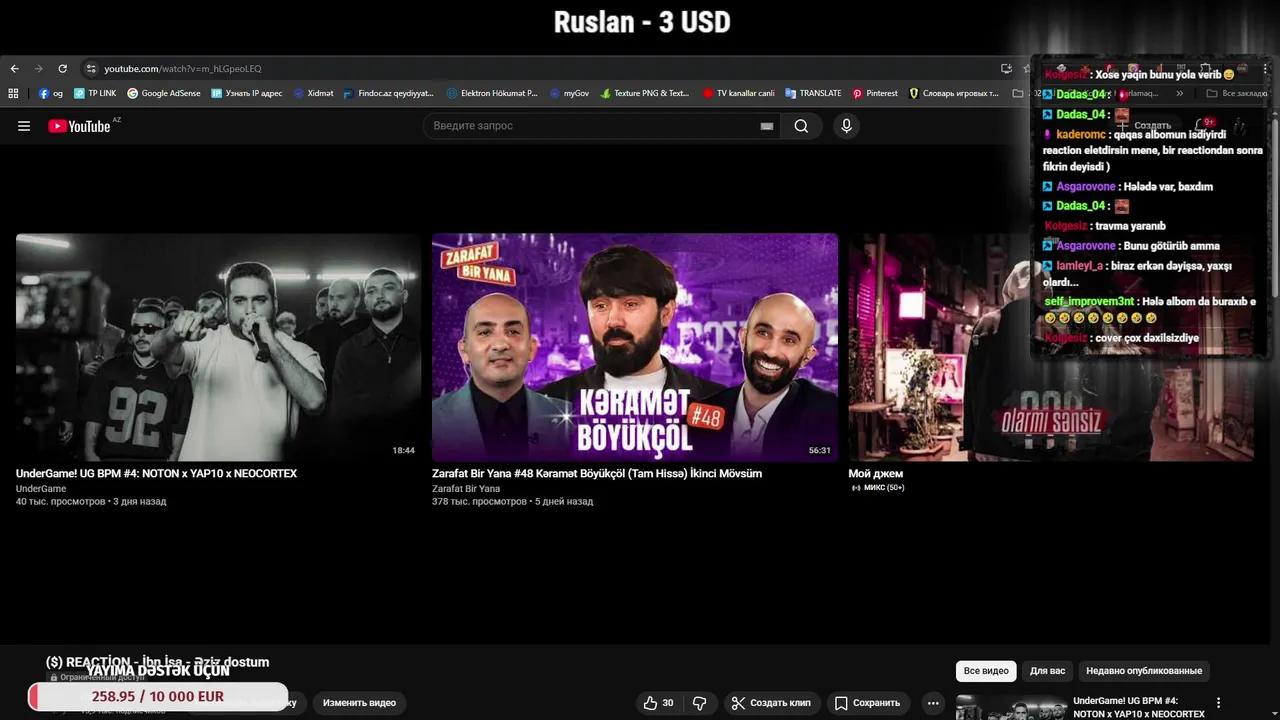Open the Elektron Hökumət bookmark
The width and height of the screenshot is (1280, 720).
tap(492, 93)
